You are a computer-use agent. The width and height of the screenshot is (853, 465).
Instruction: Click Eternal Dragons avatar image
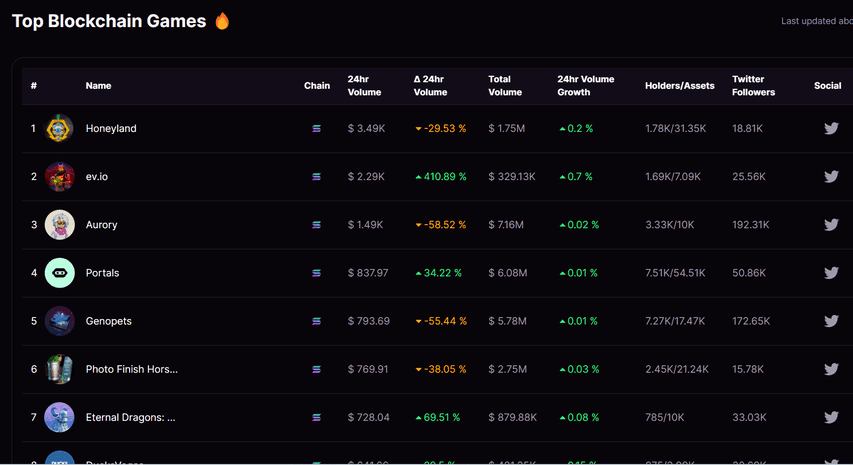(x=59, y=417)
